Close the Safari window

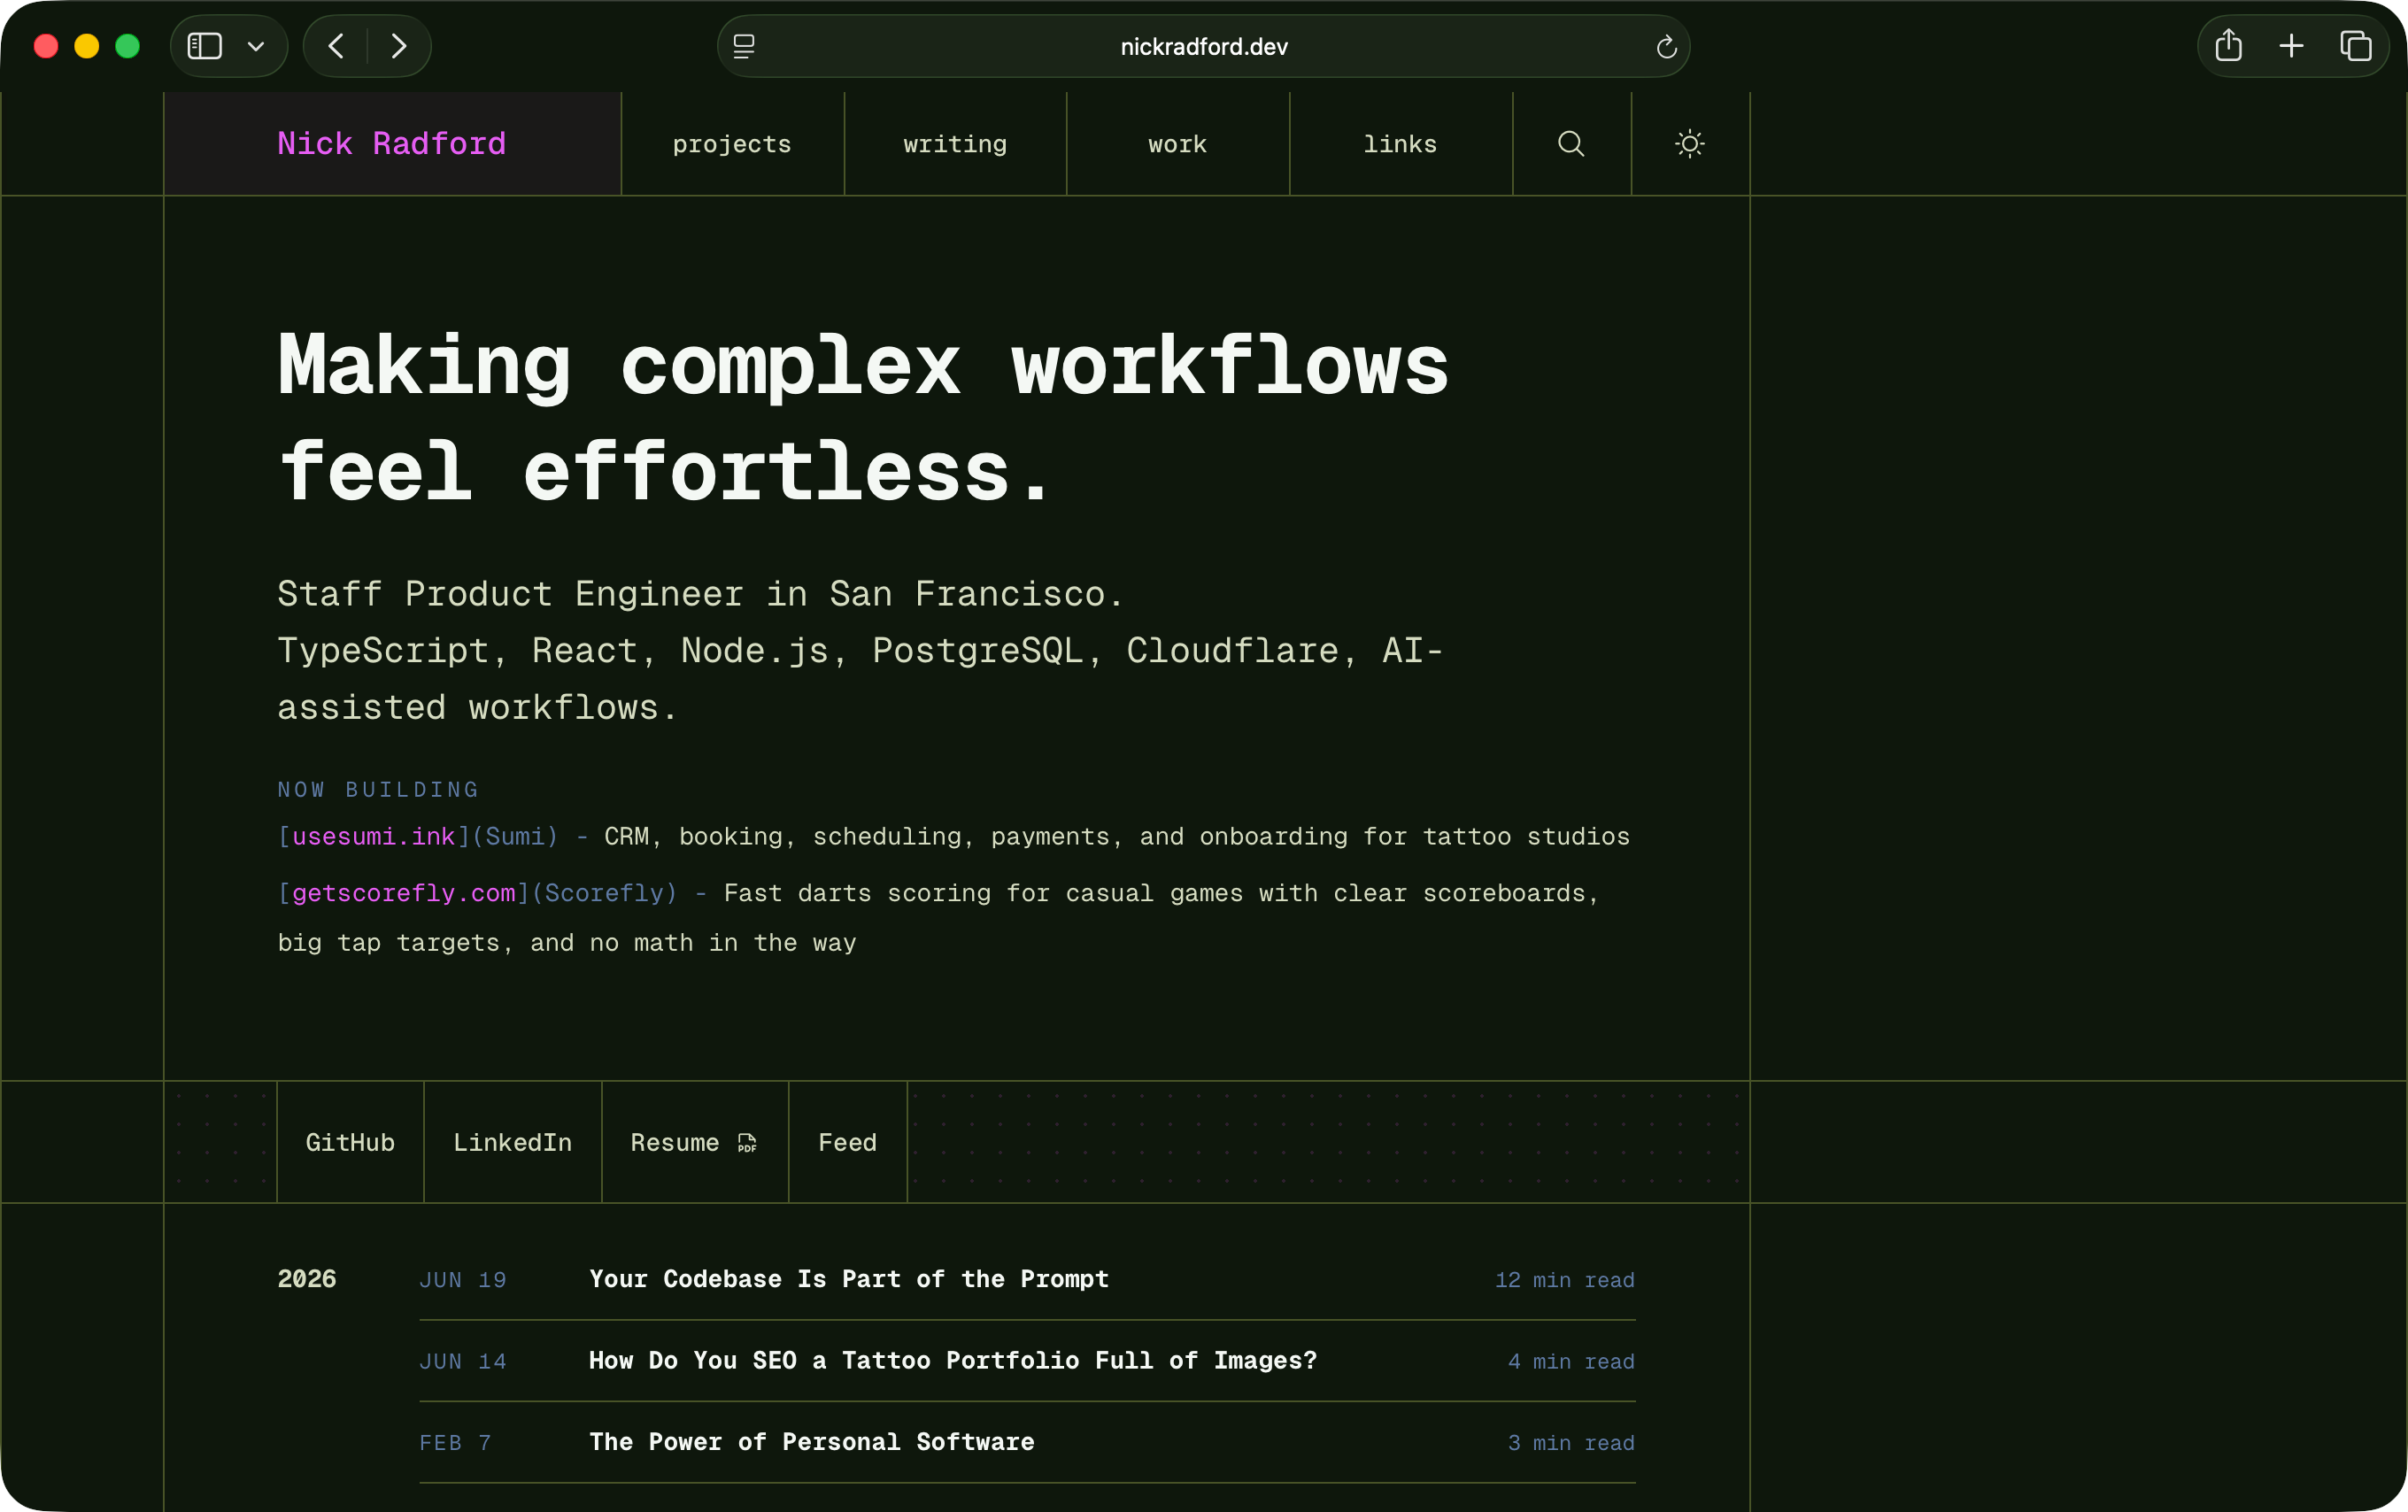(x=46, y=46)
